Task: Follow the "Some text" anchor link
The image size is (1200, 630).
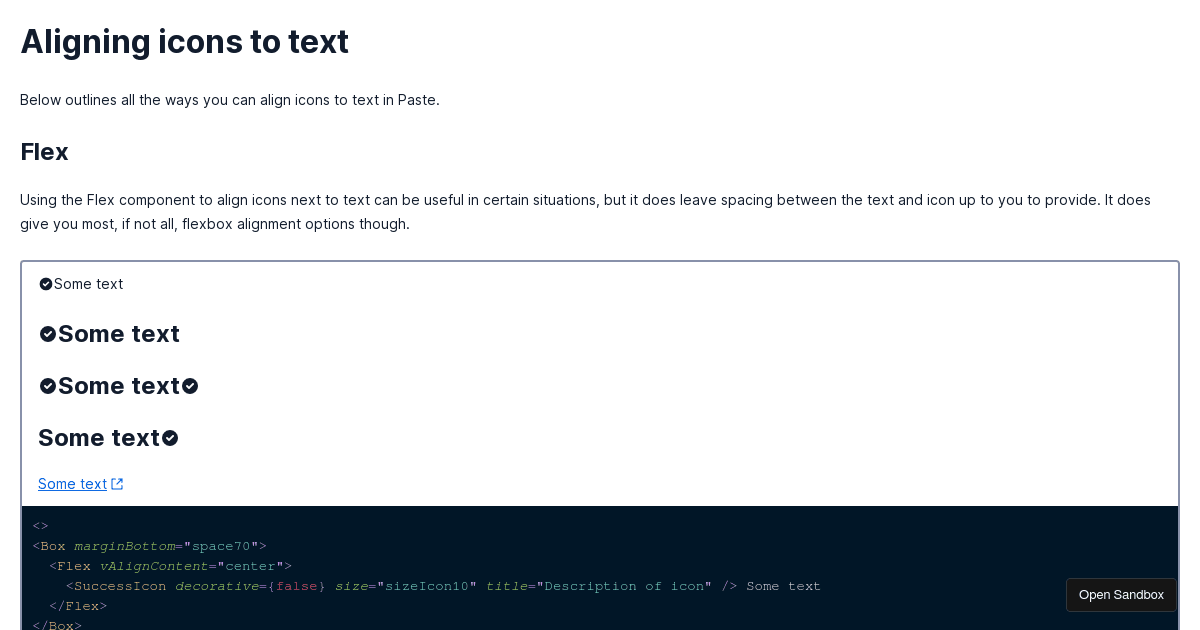Action: click(71, 483)
